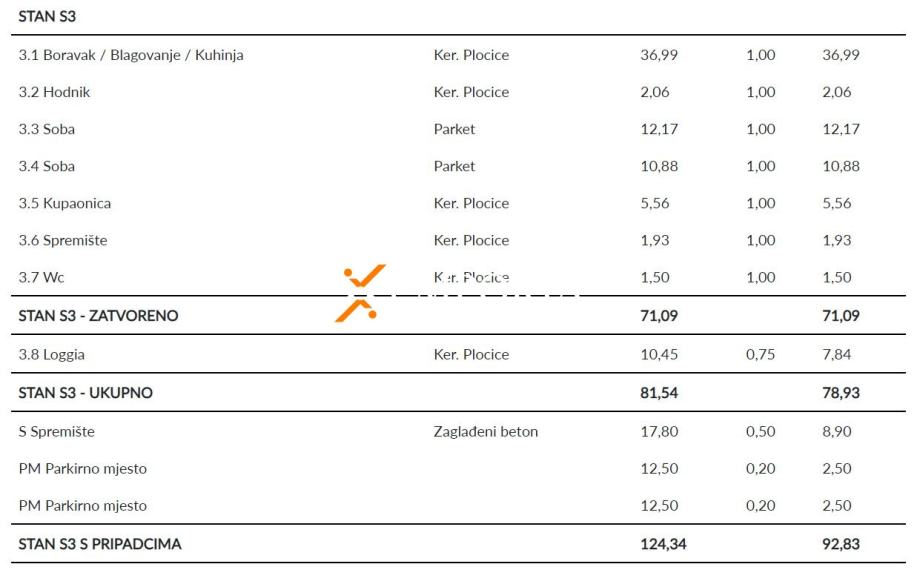Click the 81,54 total area value

pyautogui.click(x=659, y=393)
